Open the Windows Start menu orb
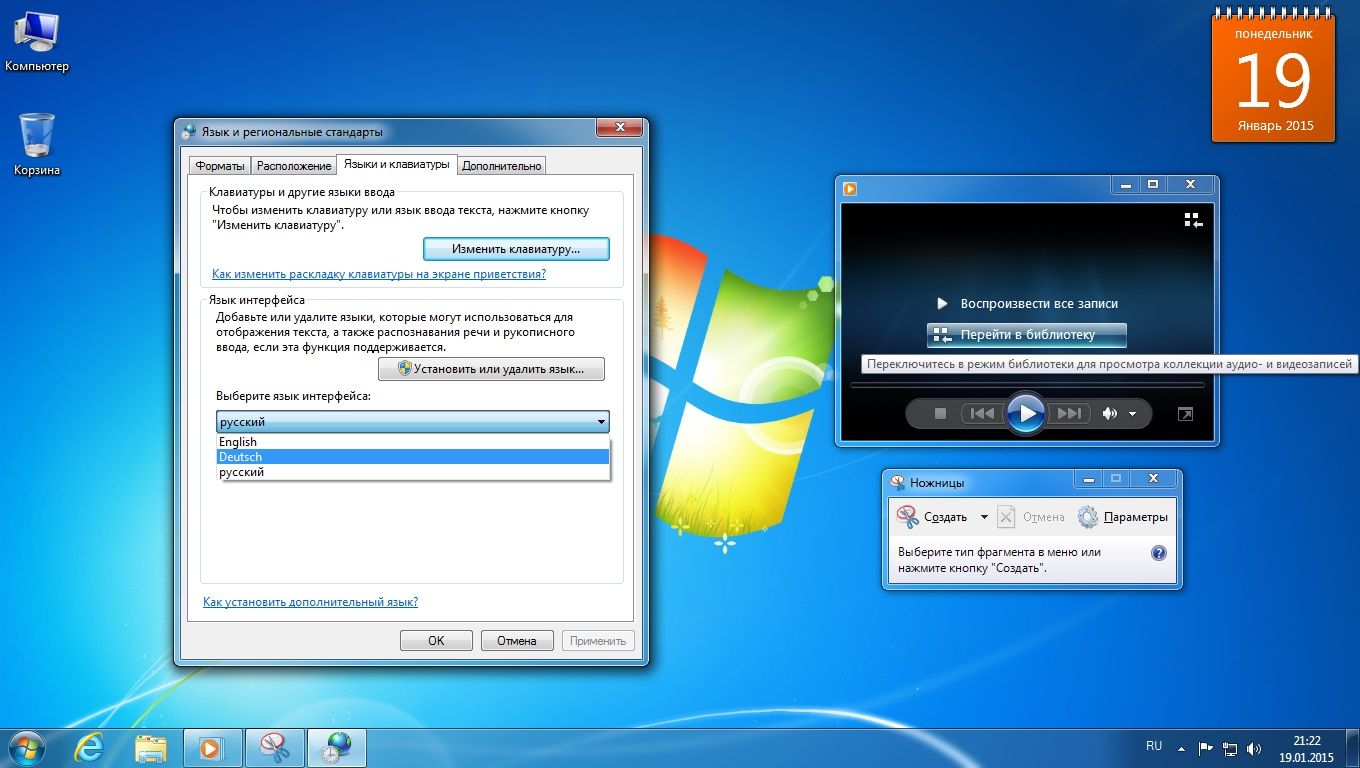The width and height of the screenshot is (1360, 768). (x=27, y=747)
